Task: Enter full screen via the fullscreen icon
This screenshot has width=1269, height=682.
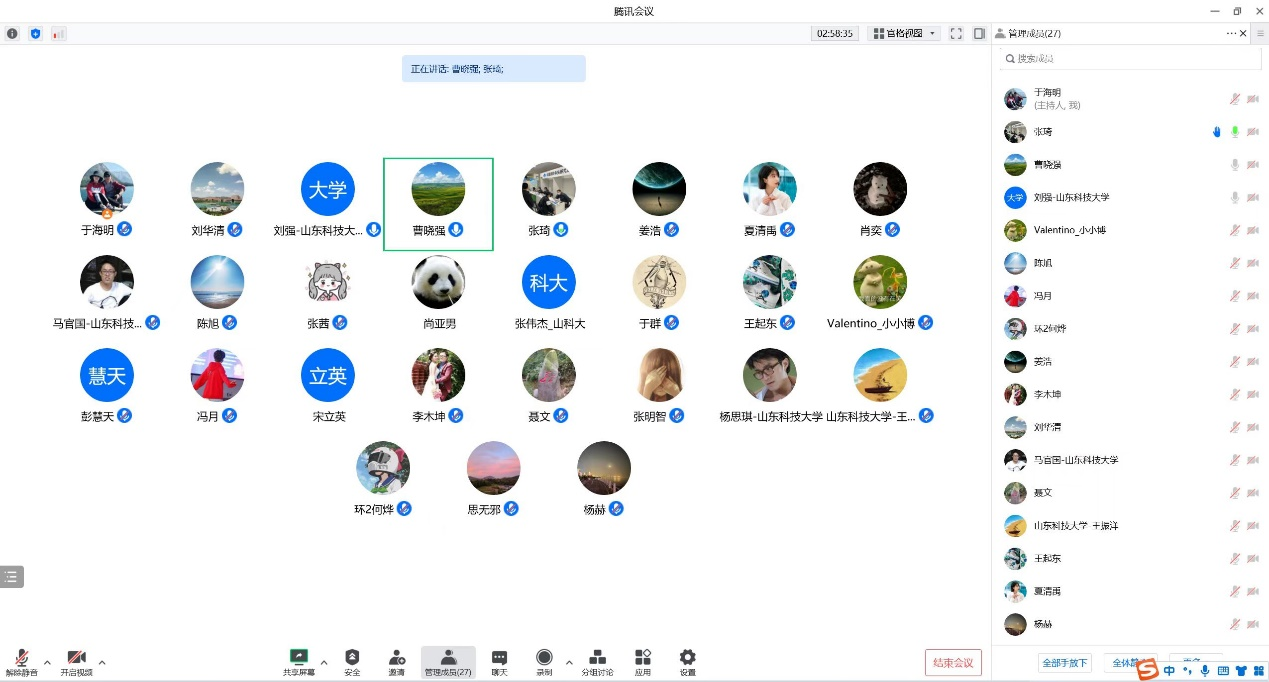Action: tap(956, 33)
